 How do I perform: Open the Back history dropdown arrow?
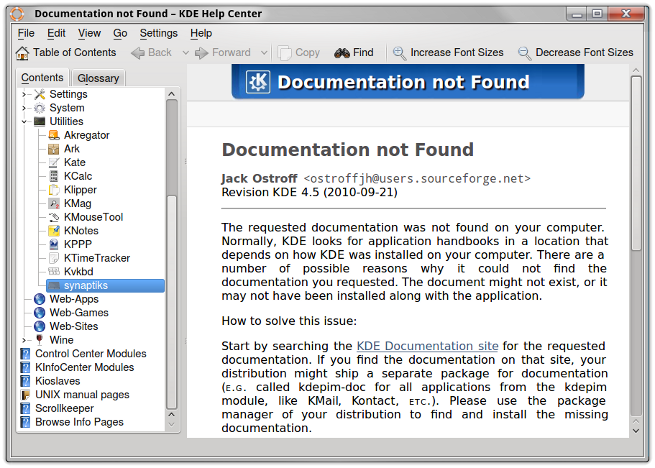[186, 53]
